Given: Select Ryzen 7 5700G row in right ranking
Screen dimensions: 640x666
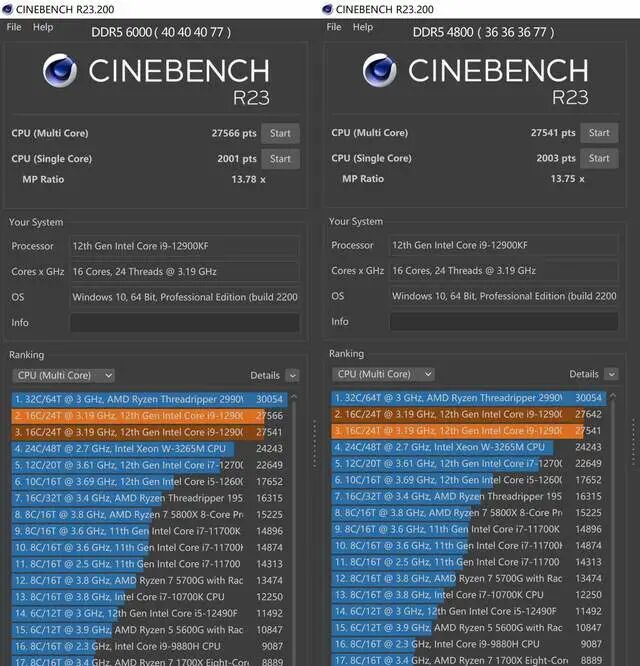Looking at the screenshot, I should click(x=469, y=579).
